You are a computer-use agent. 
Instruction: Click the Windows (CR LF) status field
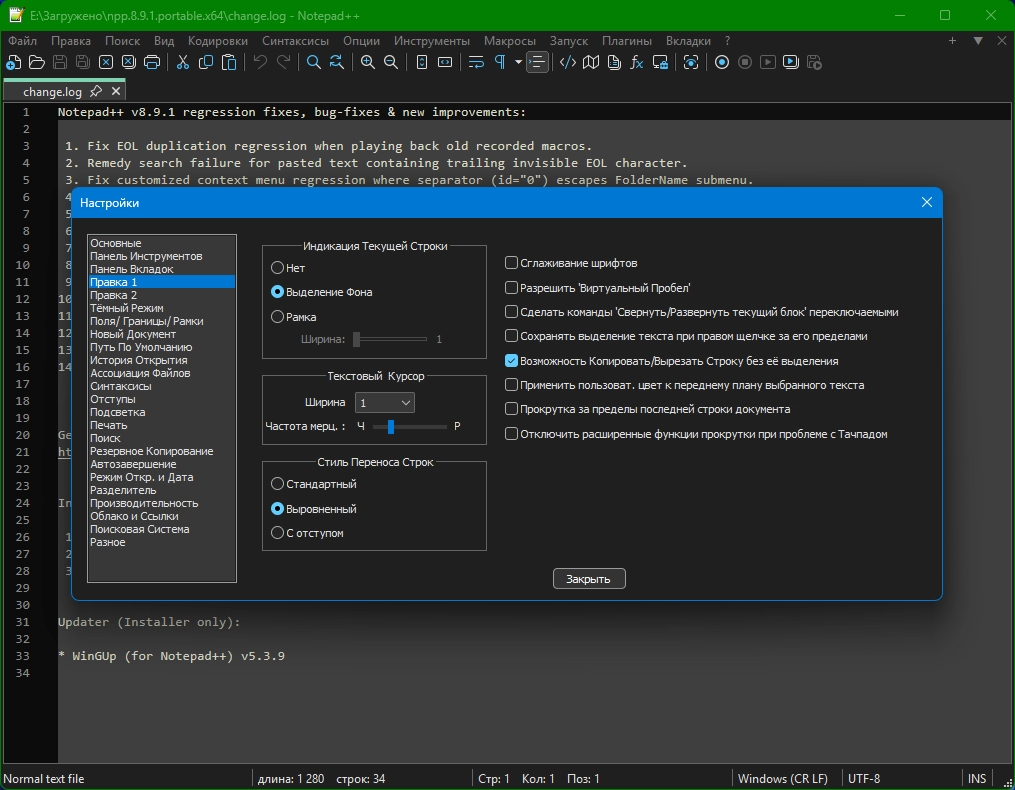pos(782,779)
